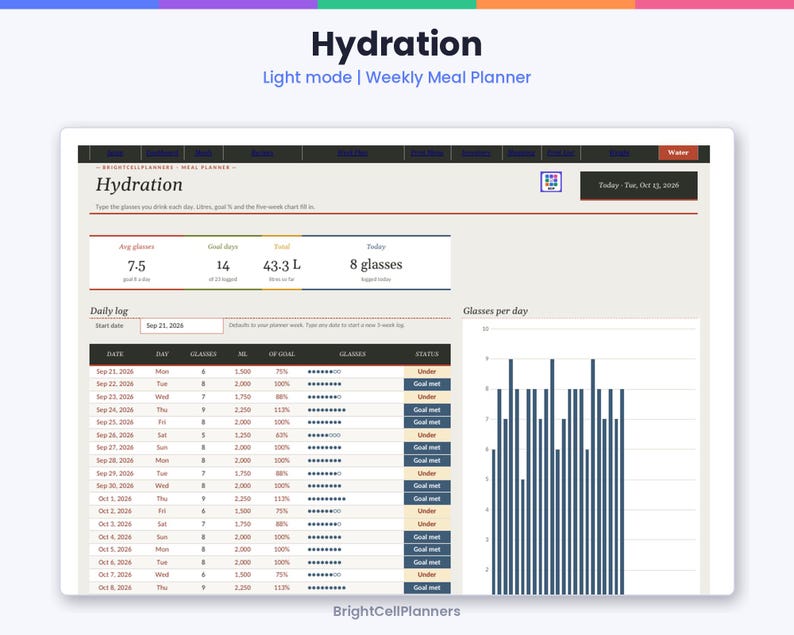Screen dimensions: 794x635
Task: Open the Water tab in navigation bar
Action: [x=678, y=152]
